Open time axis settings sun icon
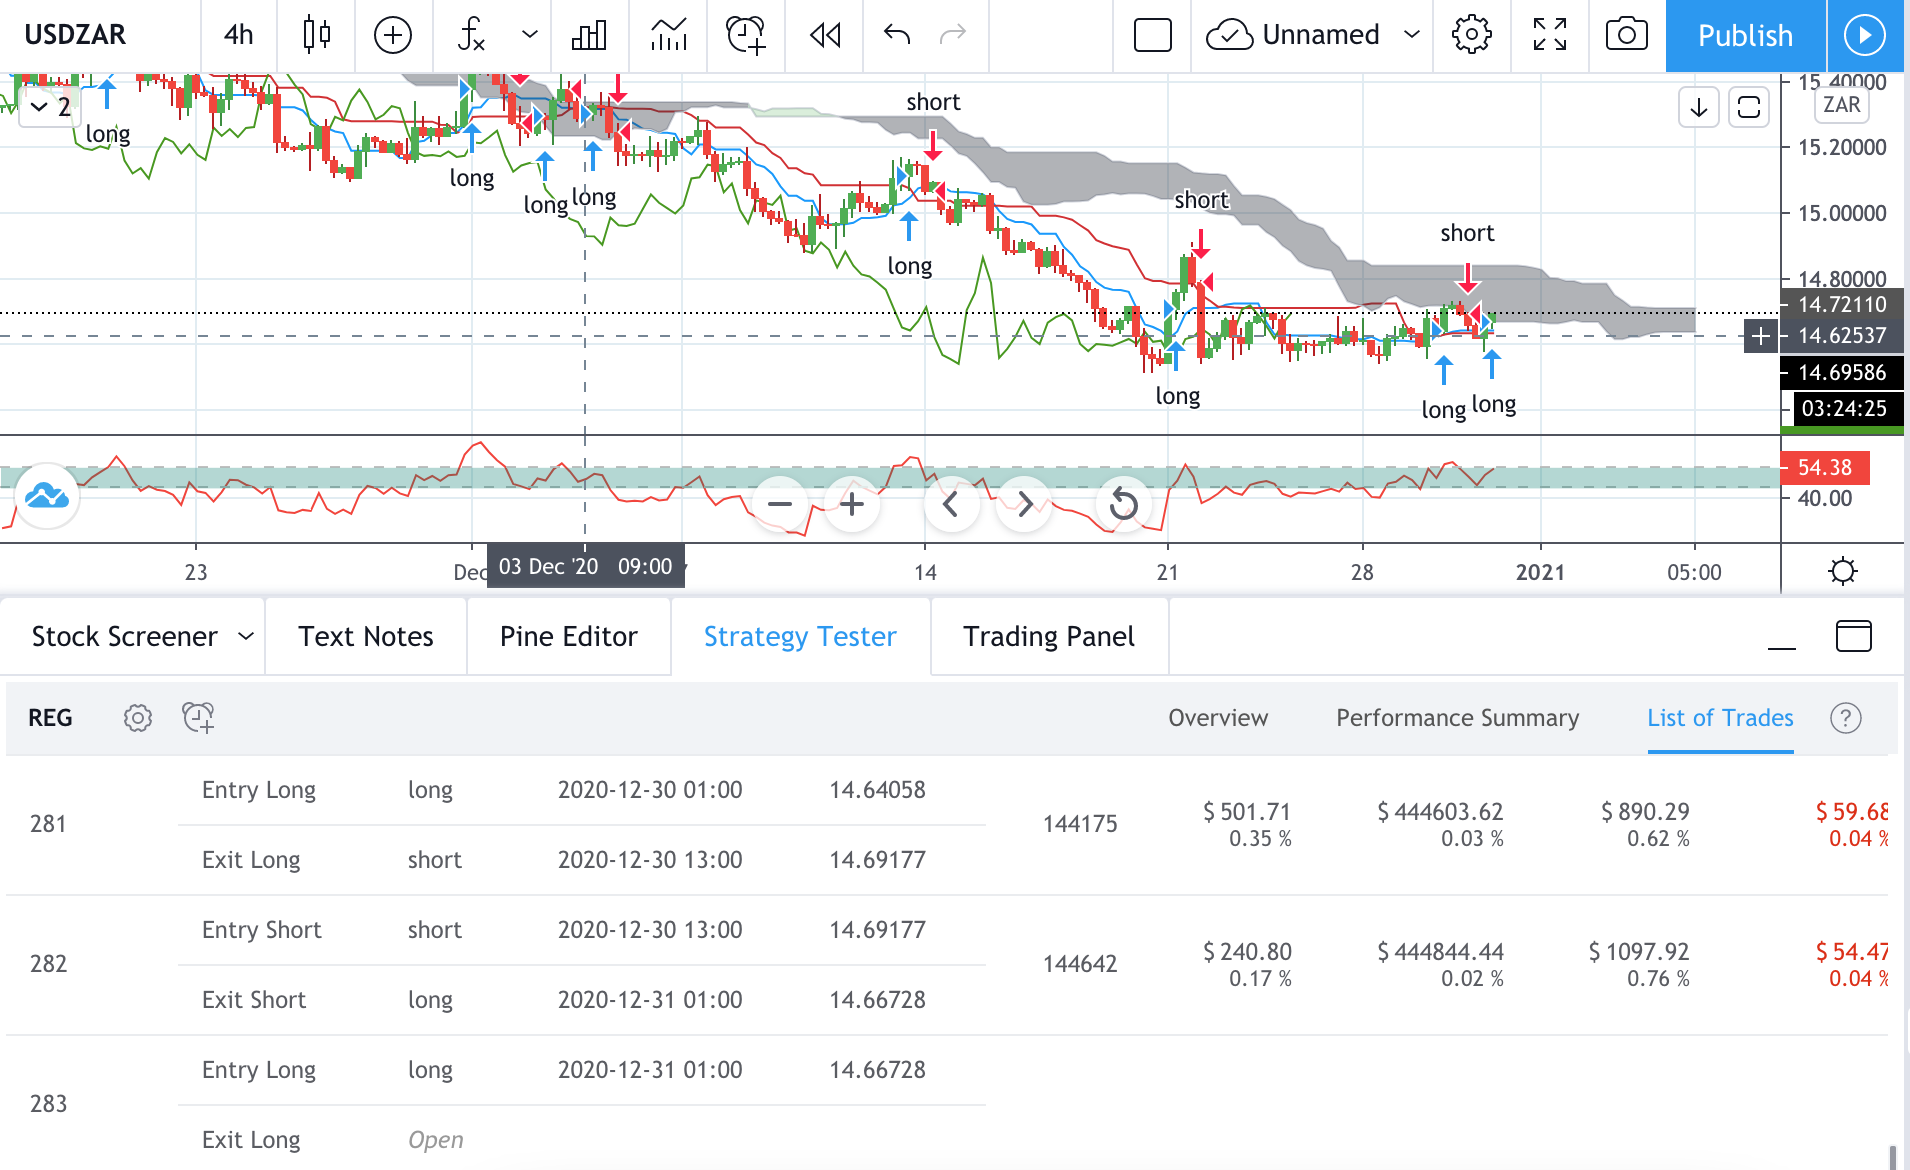Viewport: 1910px width, 1170px height. (x=1842, y=571)
